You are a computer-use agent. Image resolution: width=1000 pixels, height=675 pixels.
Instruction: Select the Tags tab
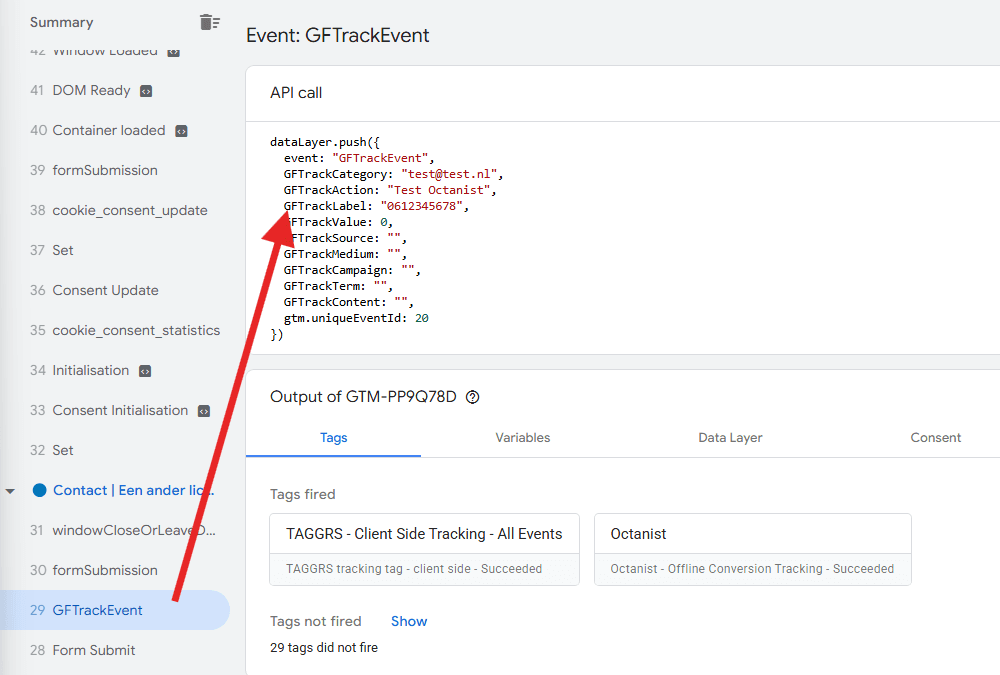click(334, 438)
